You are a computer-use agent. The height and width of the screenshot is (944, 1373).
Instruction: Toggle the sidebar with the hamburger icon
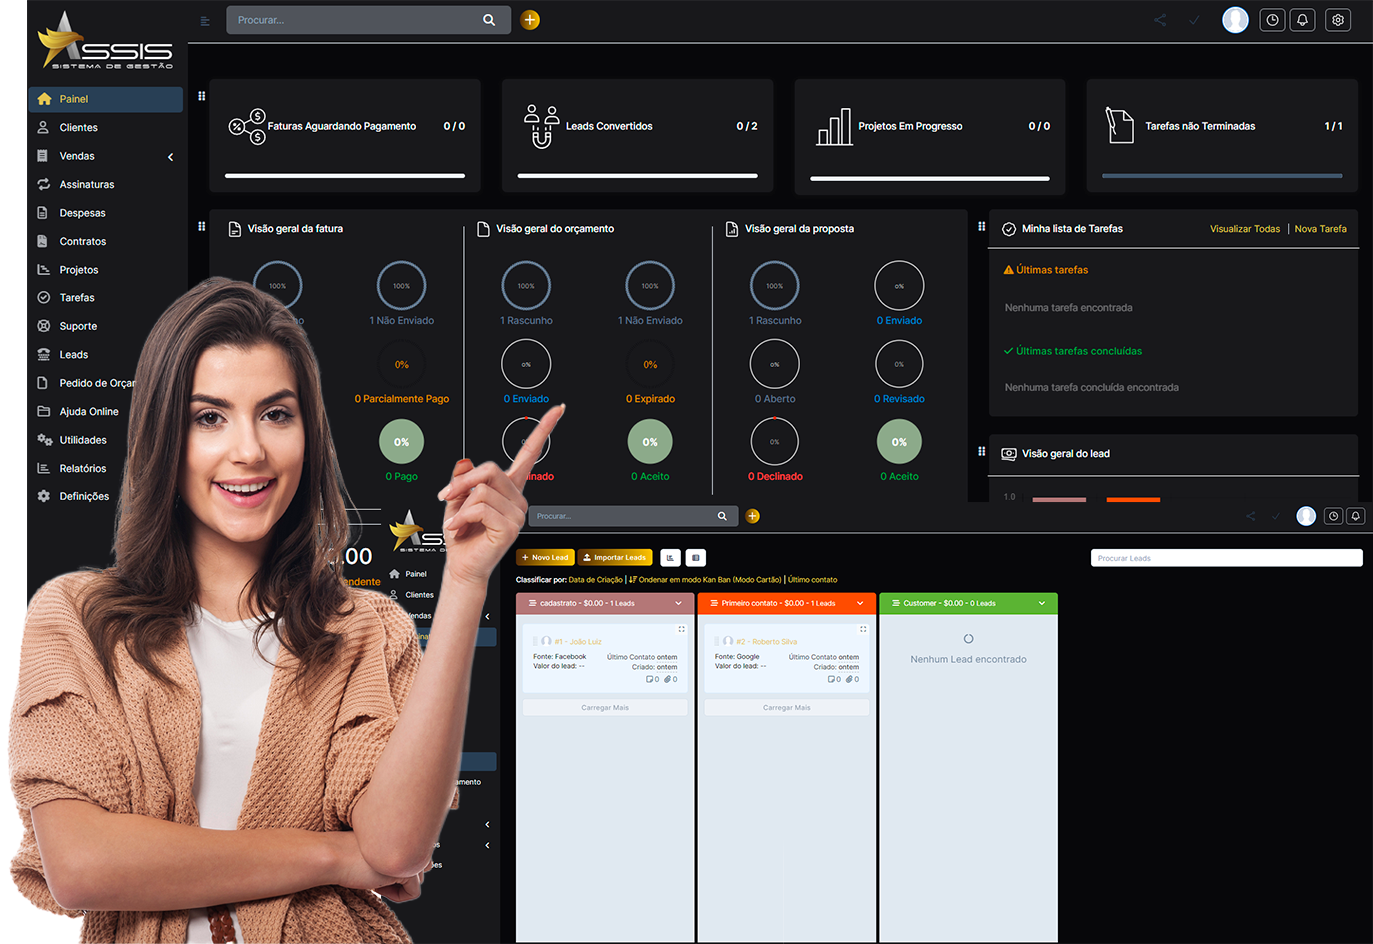point(205,21)
